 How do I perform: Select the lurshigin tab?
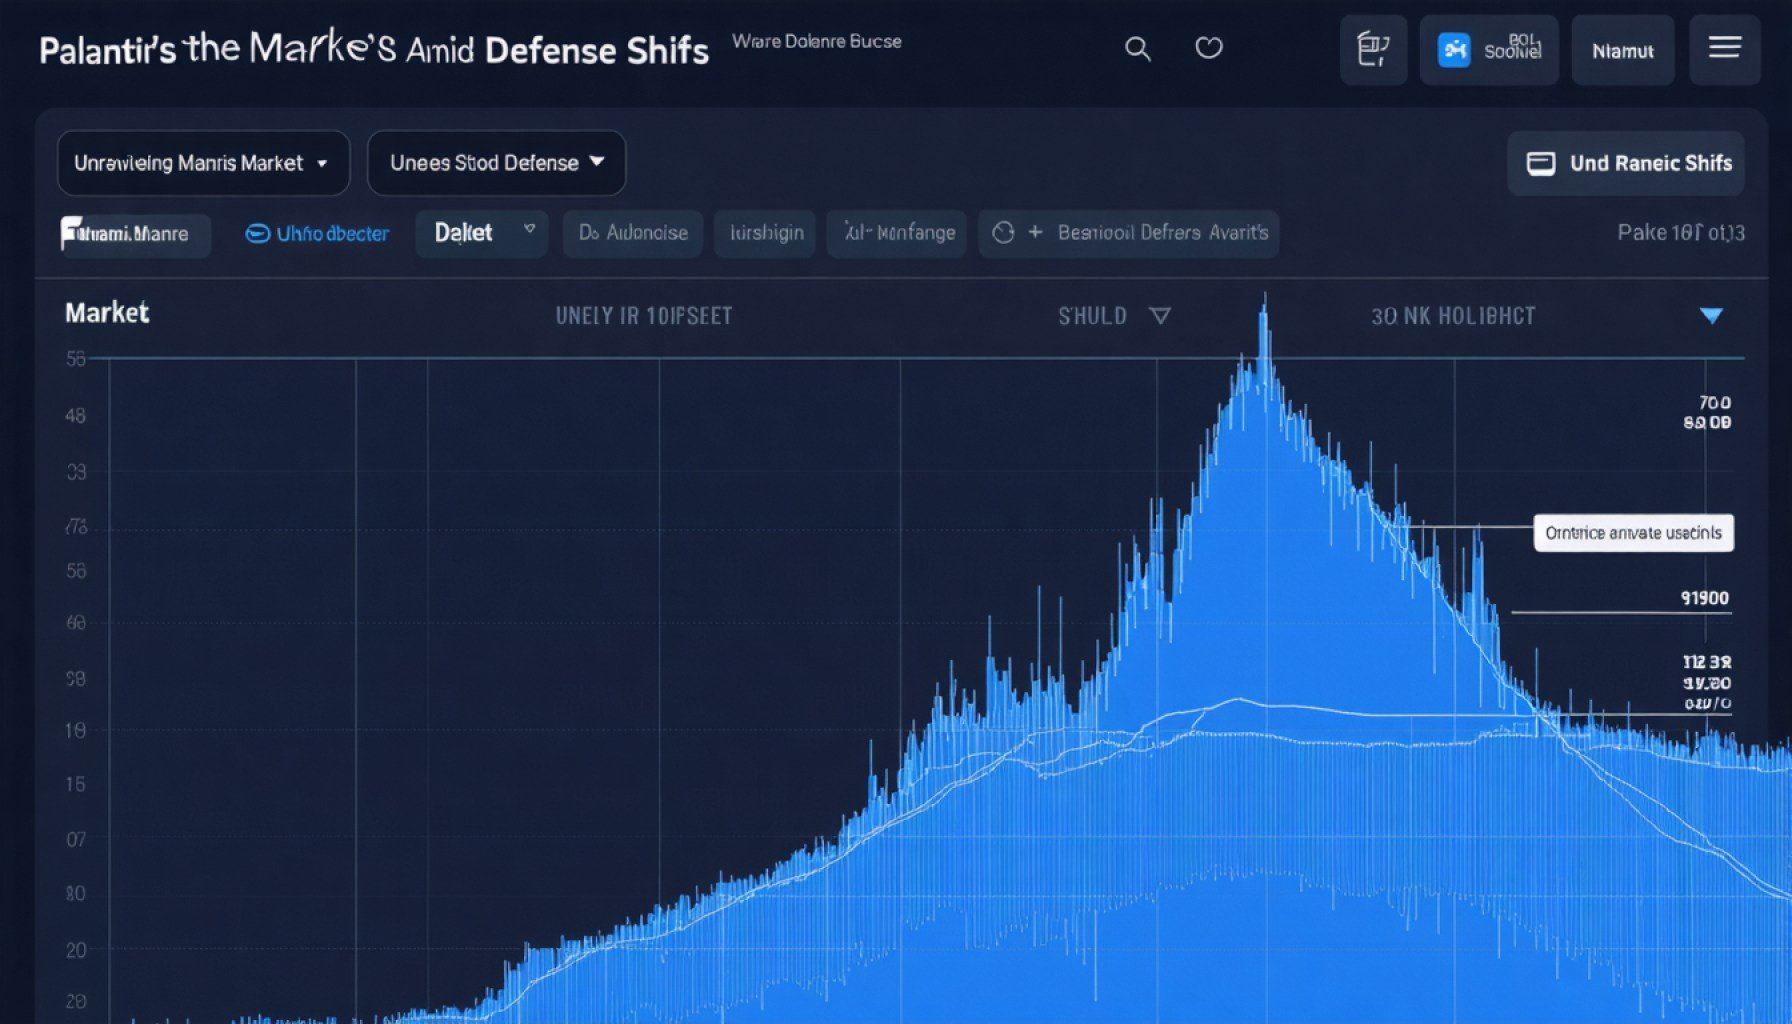click(765, 234)
